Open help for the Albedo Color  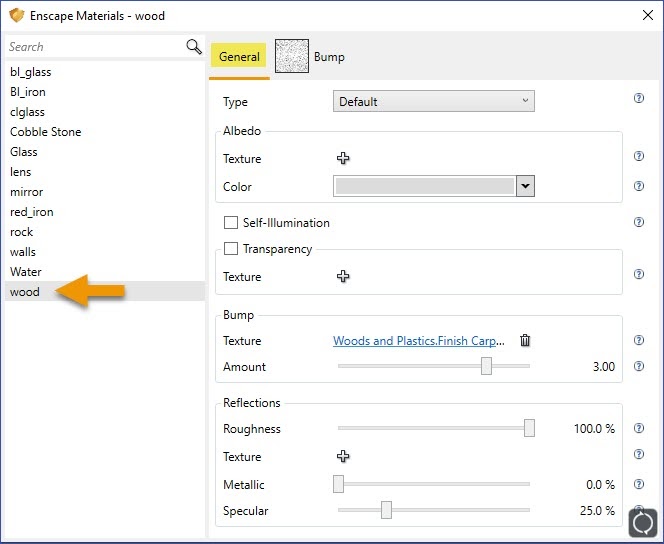click(639, 186)
